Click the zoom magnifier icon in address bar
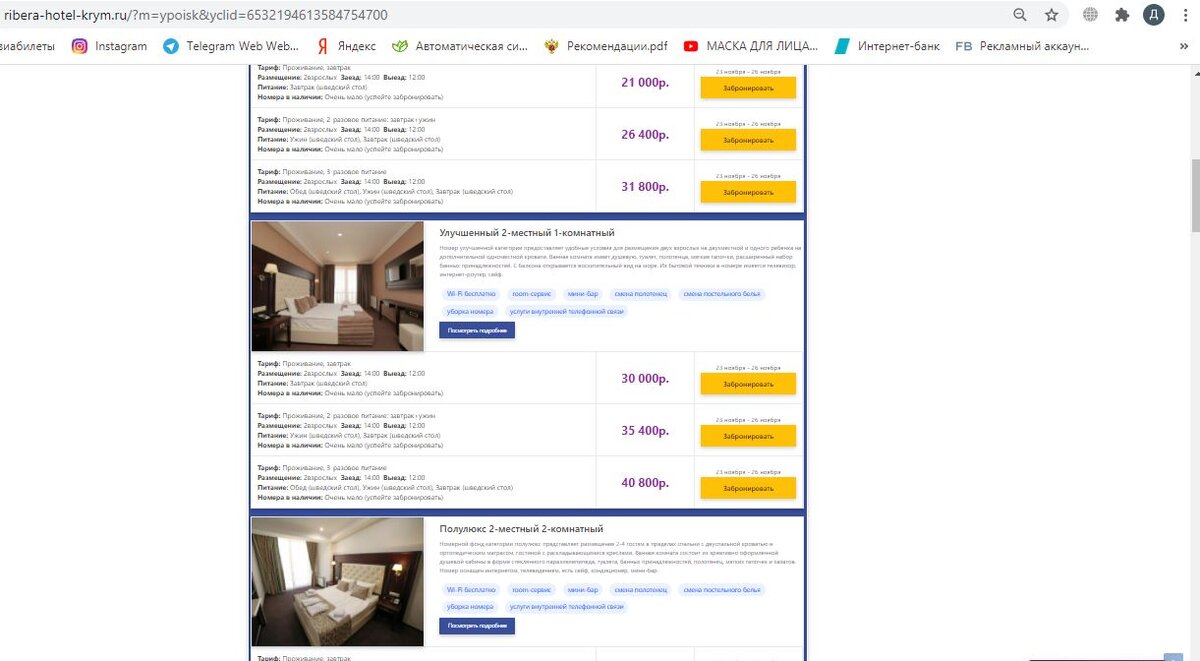 [1019, 15]
